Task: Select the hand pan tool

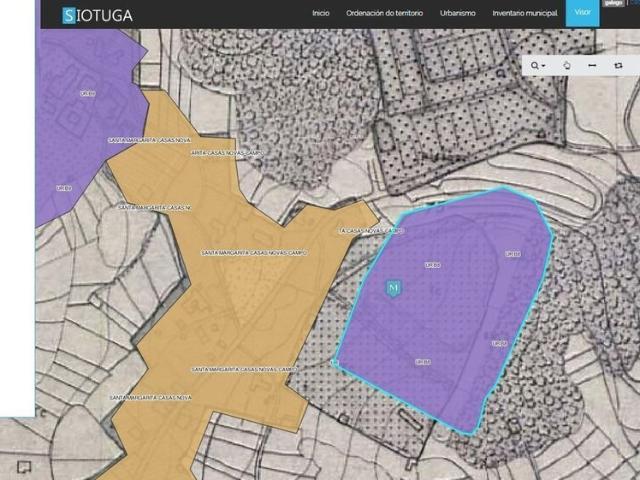Action: [x=567, y=65]
